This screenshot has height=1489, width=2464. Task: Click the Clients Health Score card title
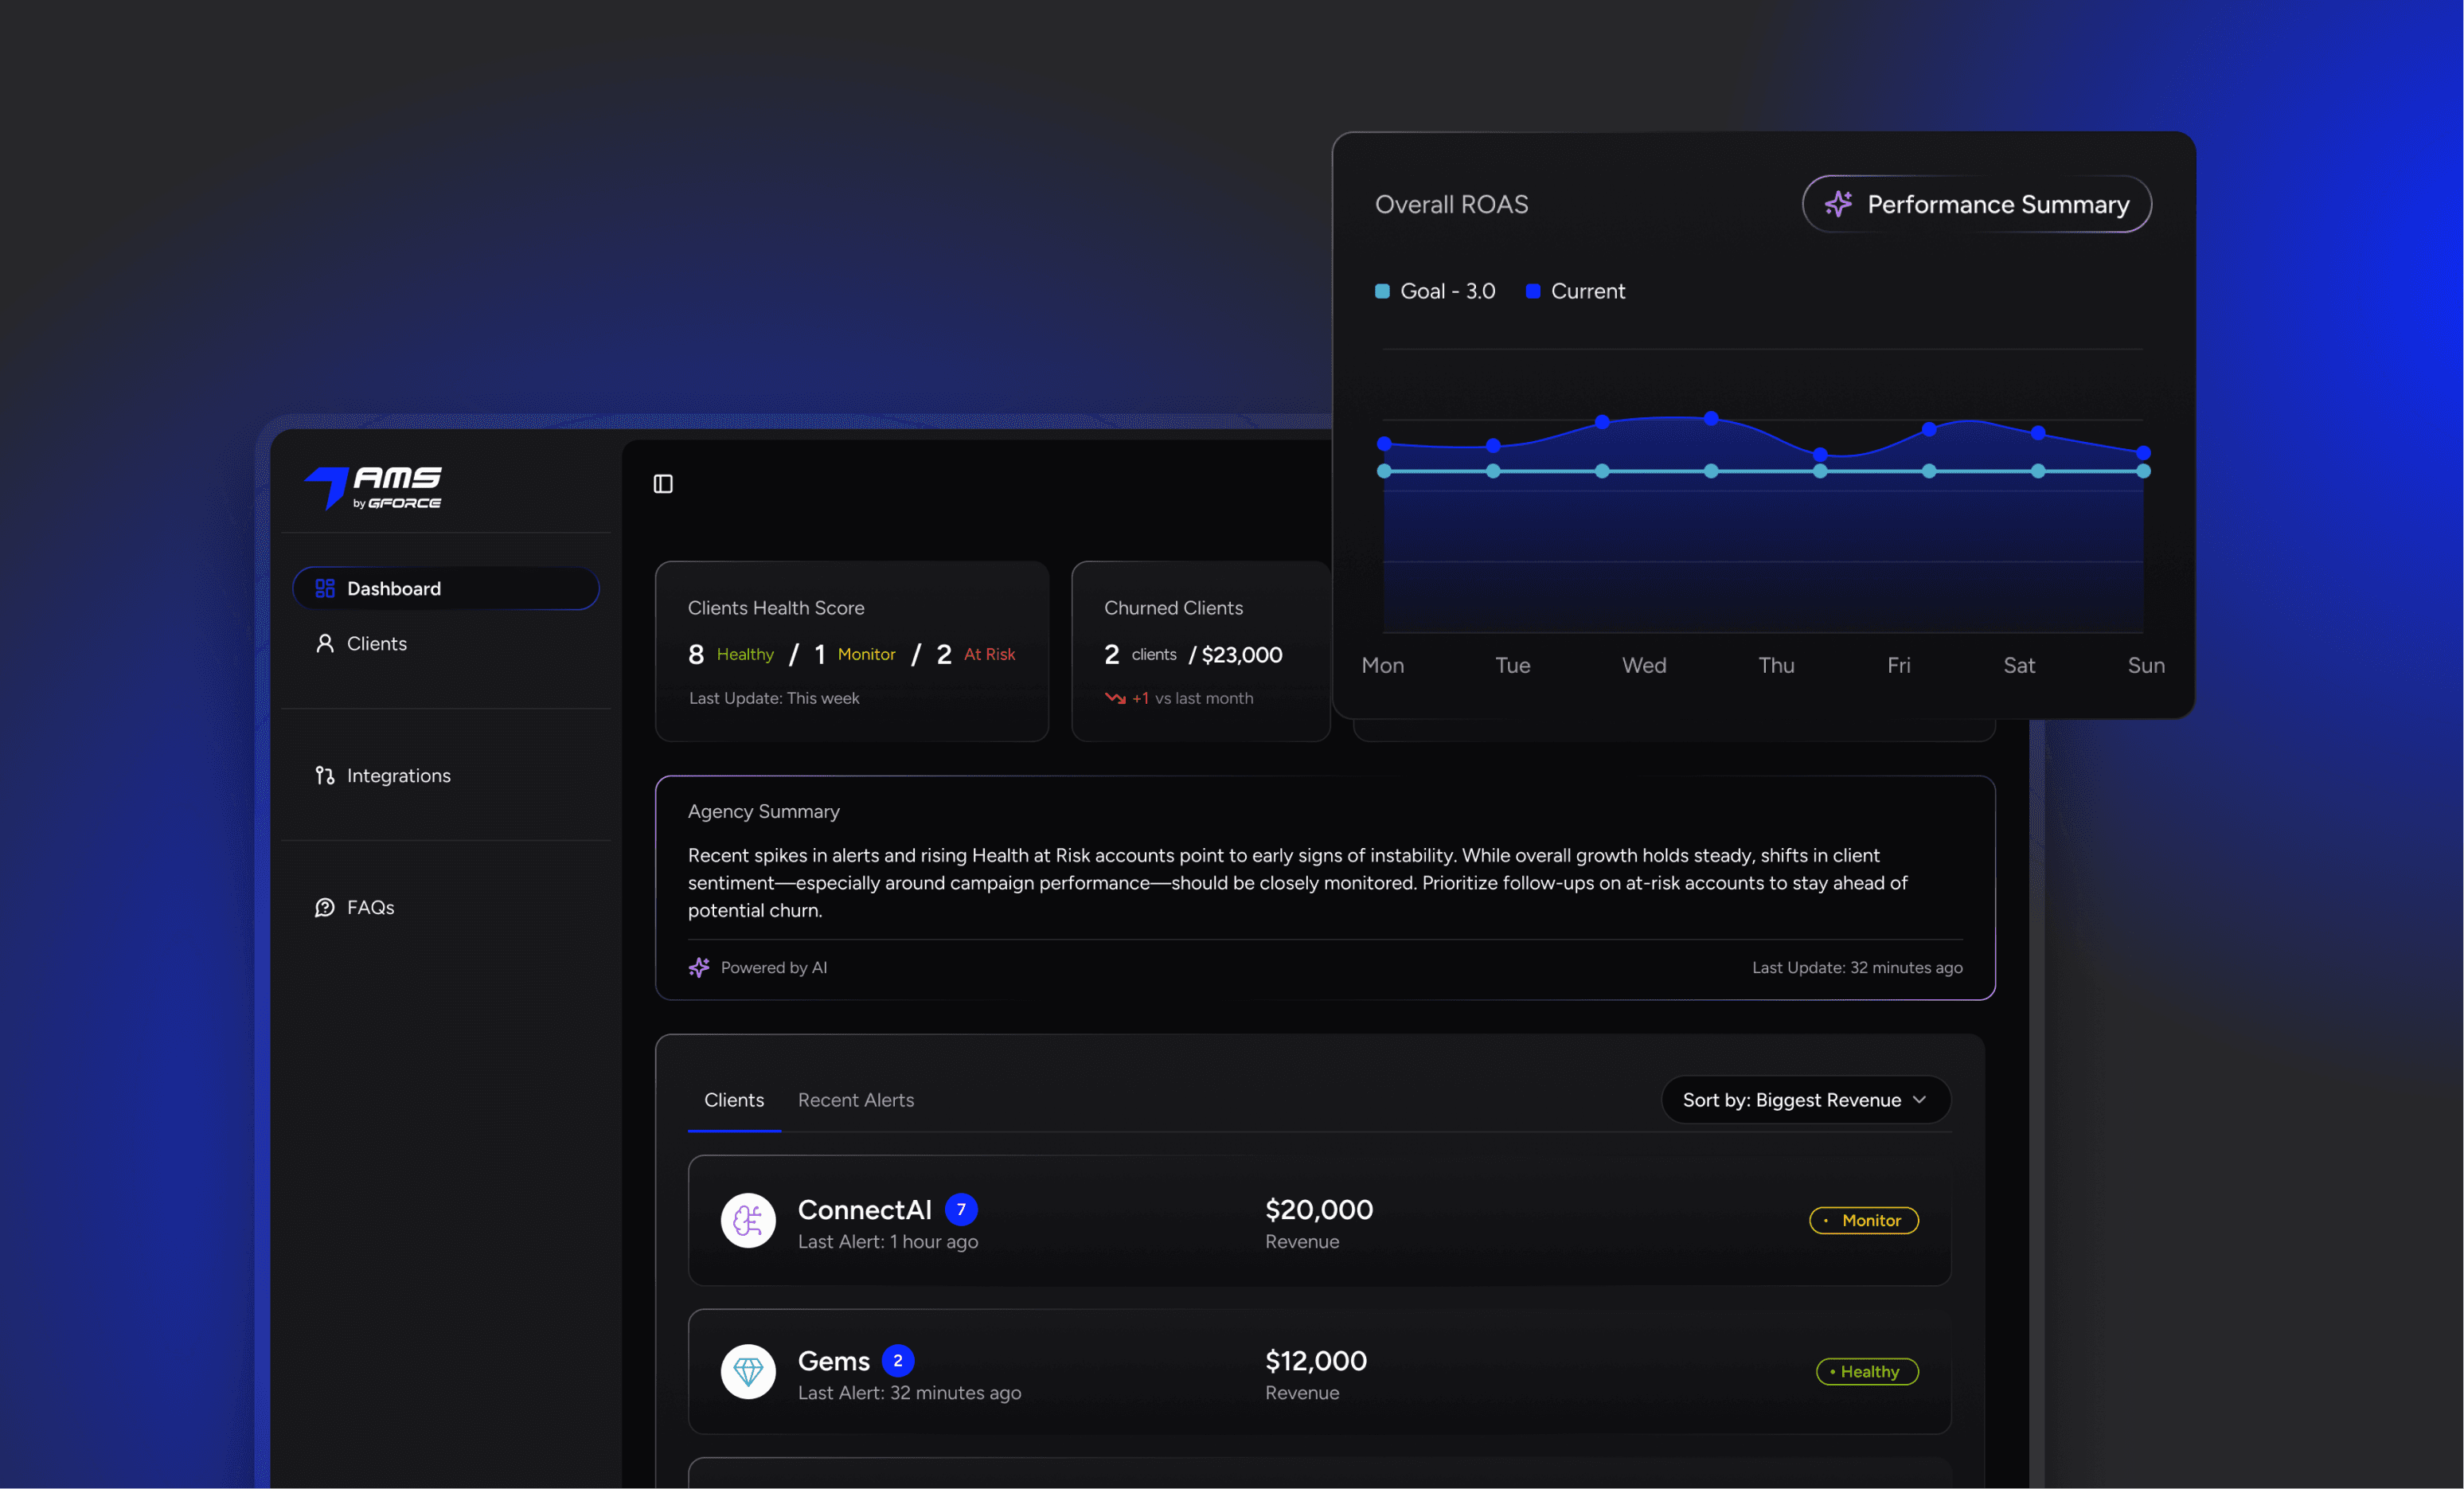pyautogui.click(x=776, y=608)
